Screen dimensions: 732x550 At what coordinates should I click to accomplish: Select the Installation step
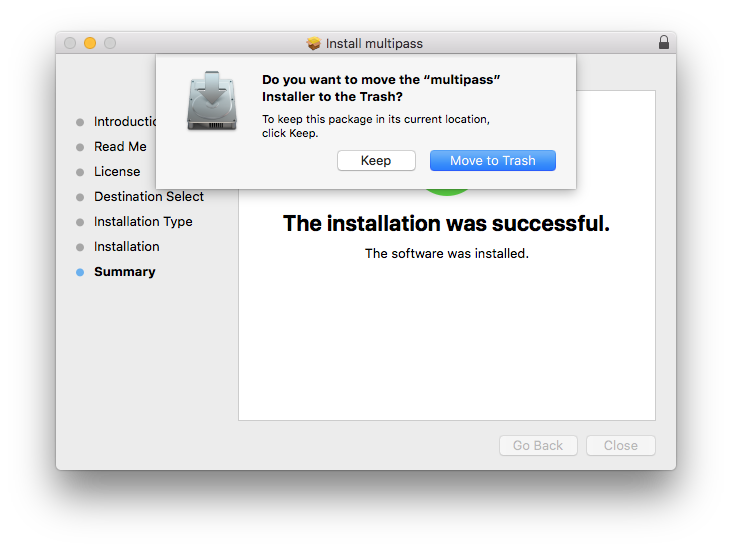point(127,247)
